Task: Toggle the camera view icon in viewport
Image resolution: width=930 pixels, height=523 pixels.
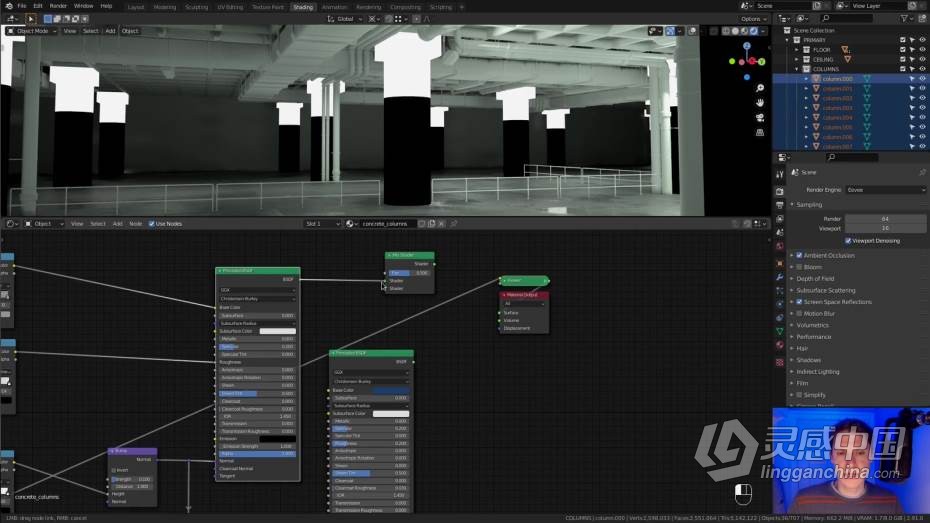Action: 760,117
